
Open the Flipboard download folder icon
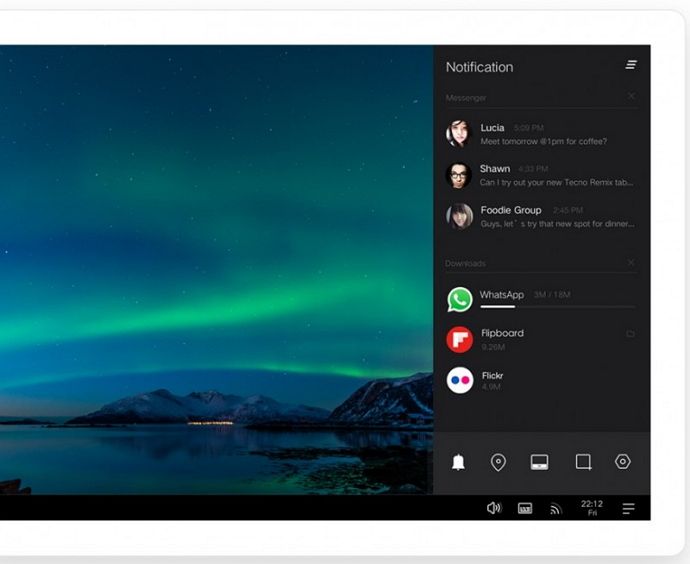630,334
